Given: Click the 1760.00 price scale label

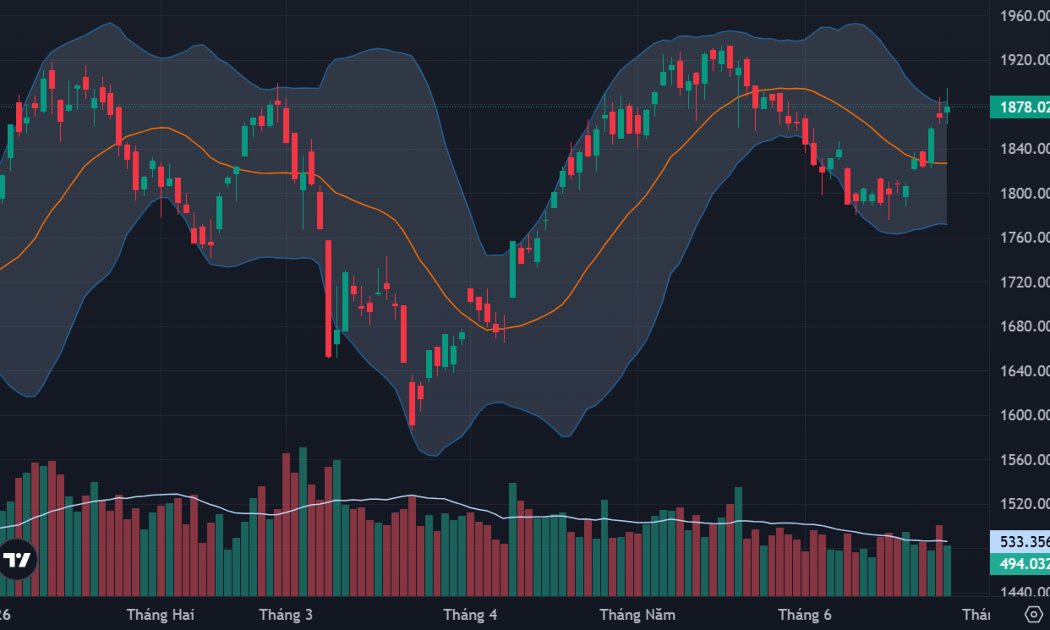Looking at the screenshot, I should coord(1025,238).
